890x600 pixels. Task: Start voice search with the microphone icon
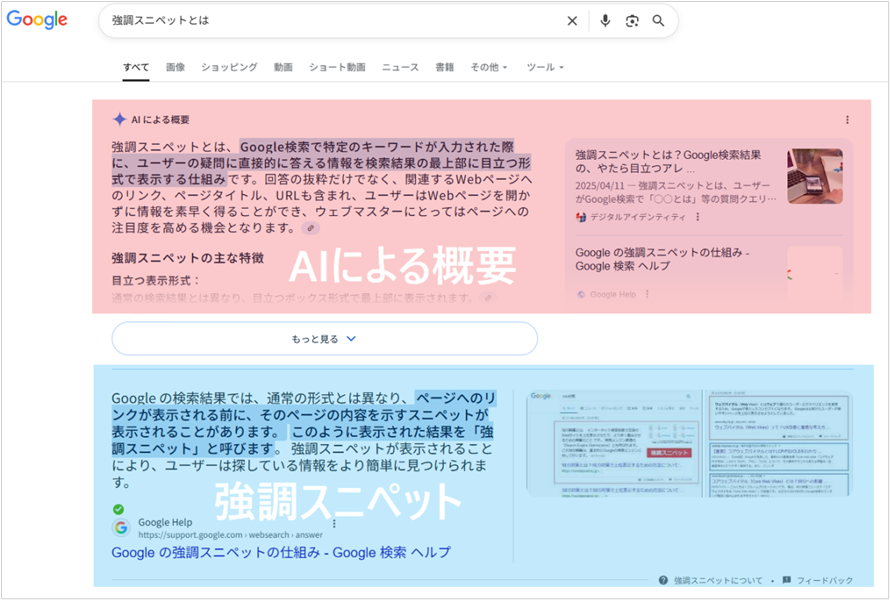point(605,21)
